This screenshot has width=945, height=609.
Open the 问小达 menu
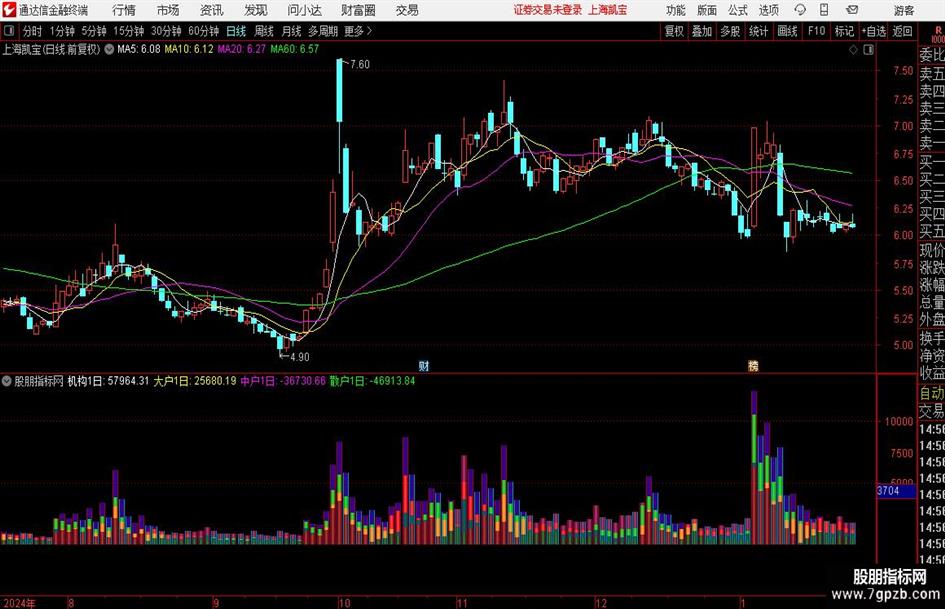click(304, 10)
